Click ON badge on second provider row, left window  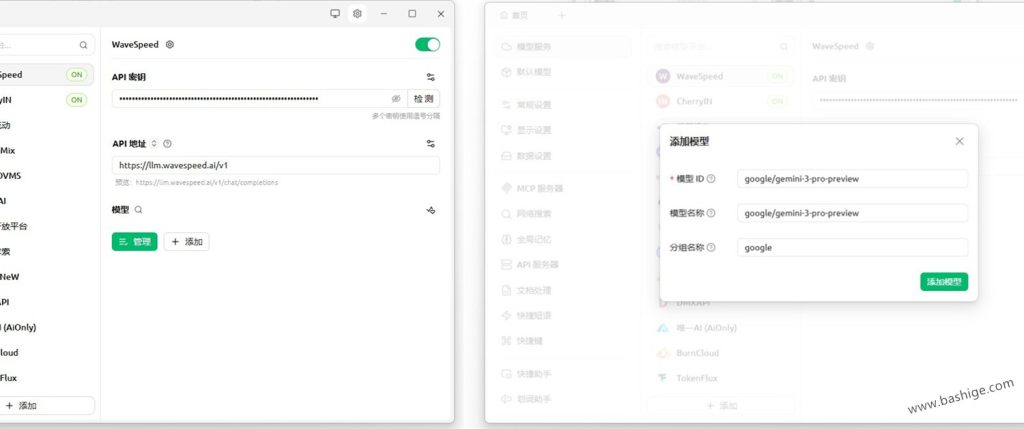pyautogui.click(x=77, y=100)
